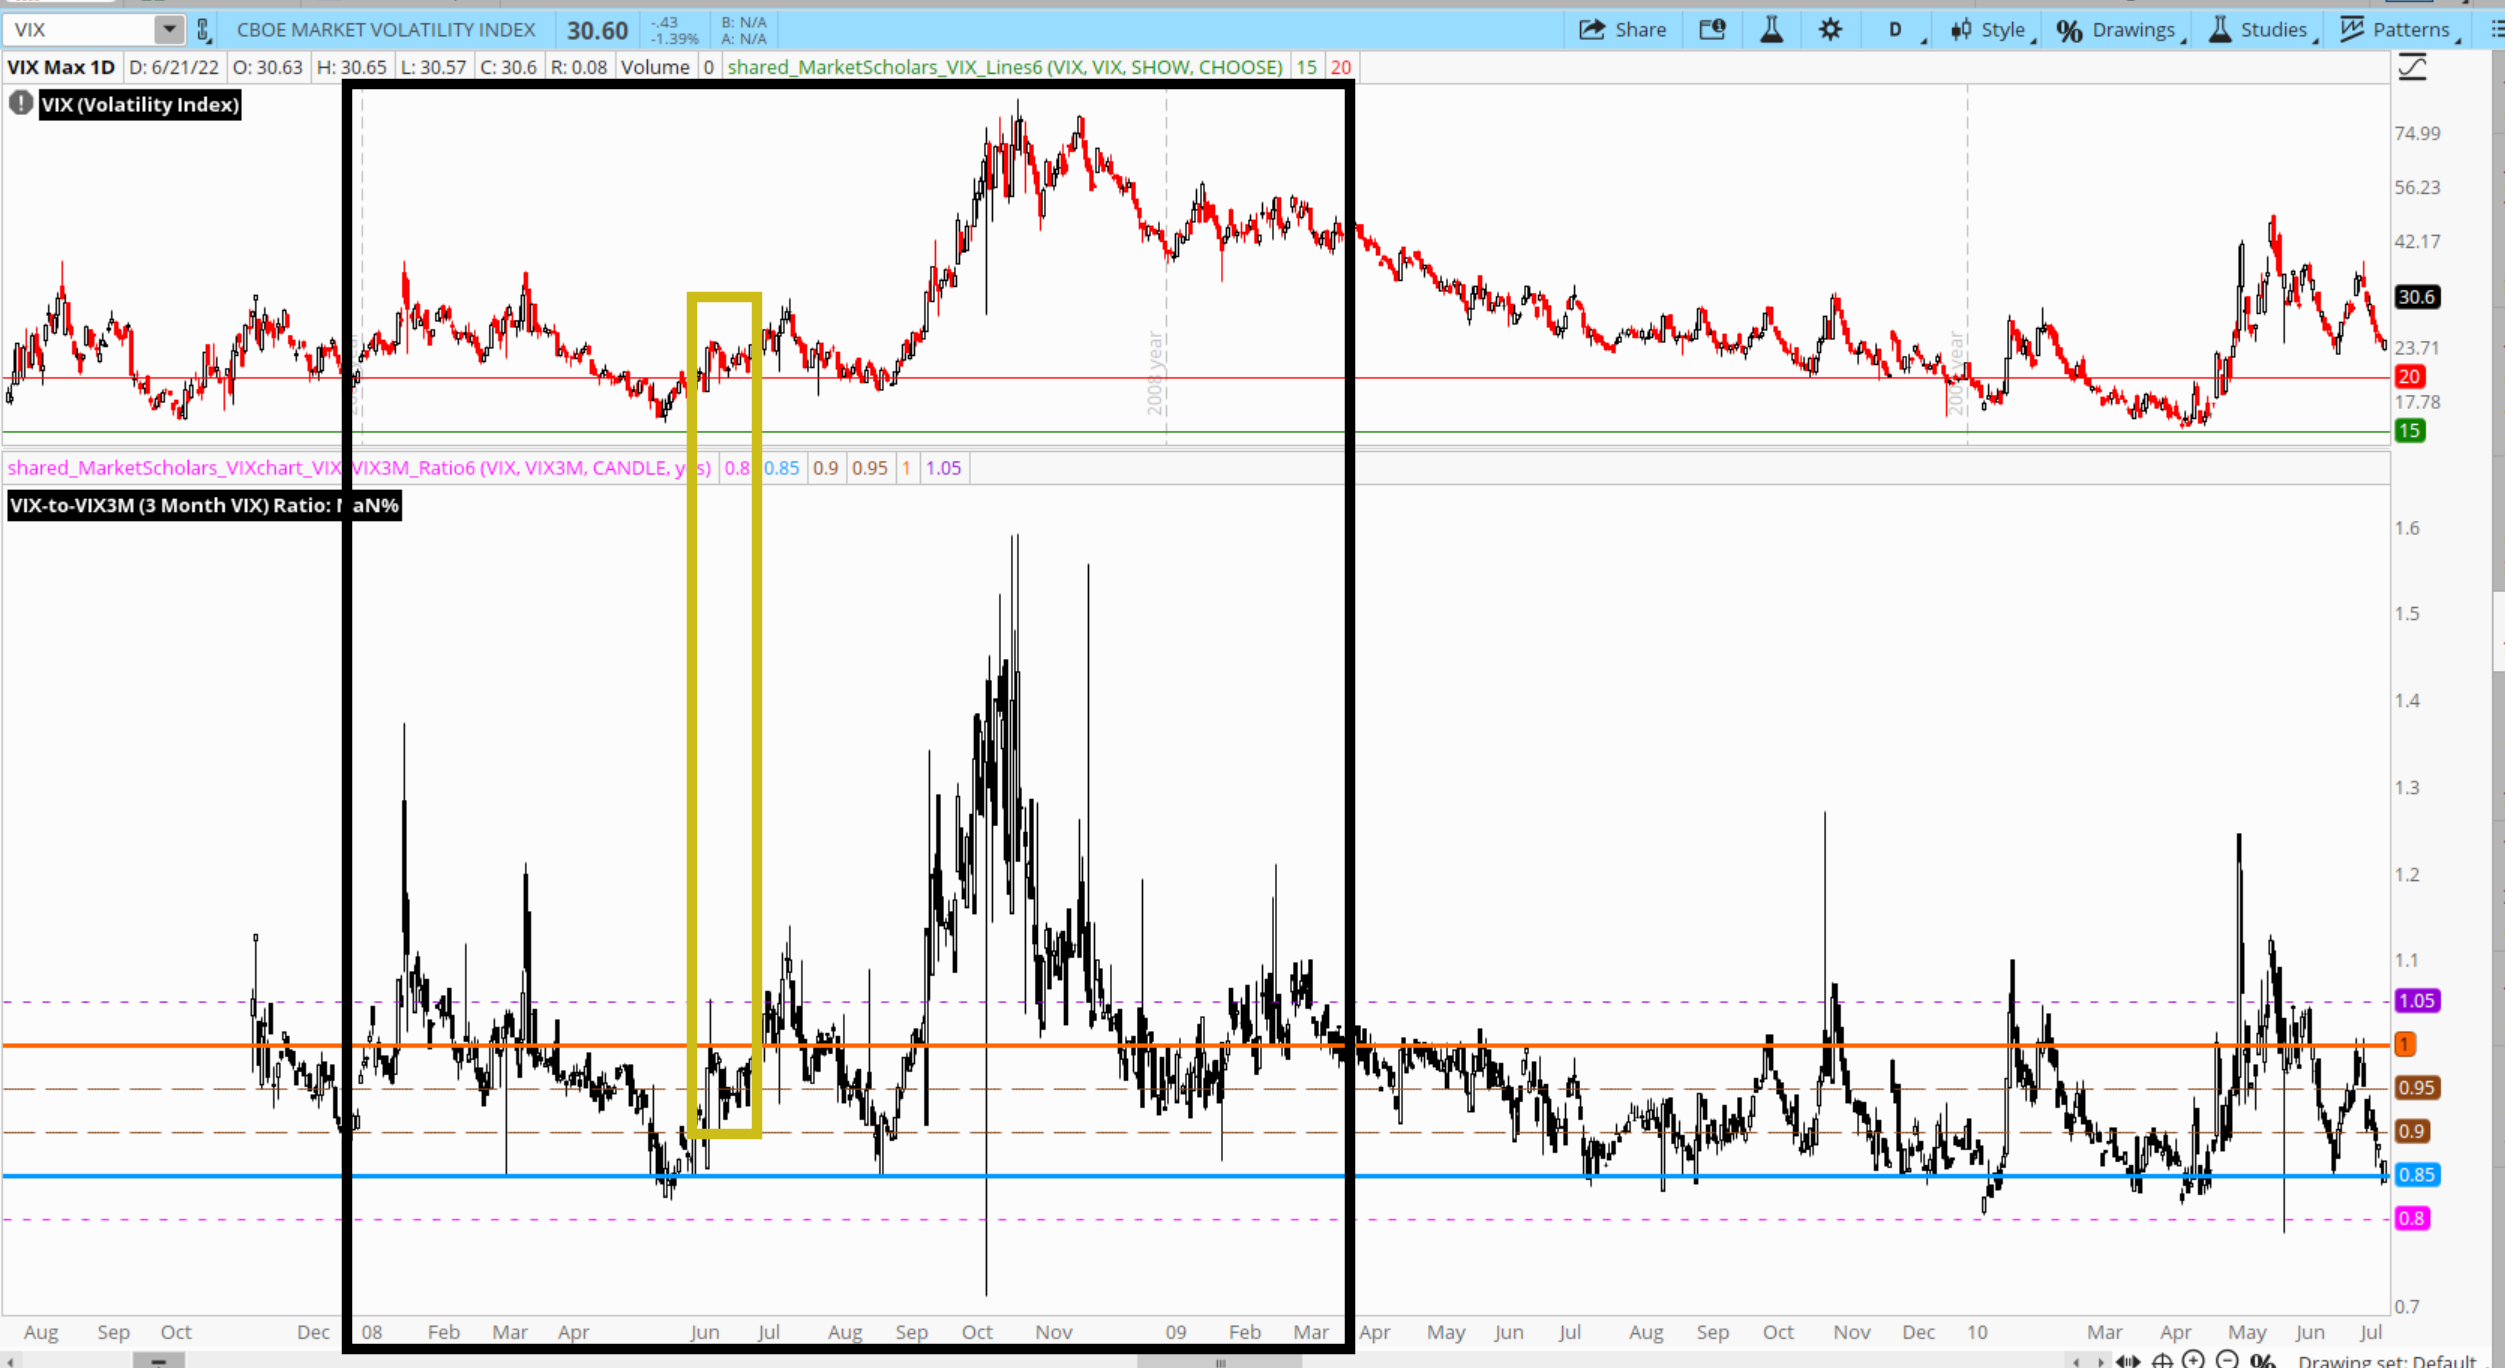Click the symbol link chain icon
Image resolution: width=2505 pixels, height=1368 pixels.
click(x=204, y=30)
